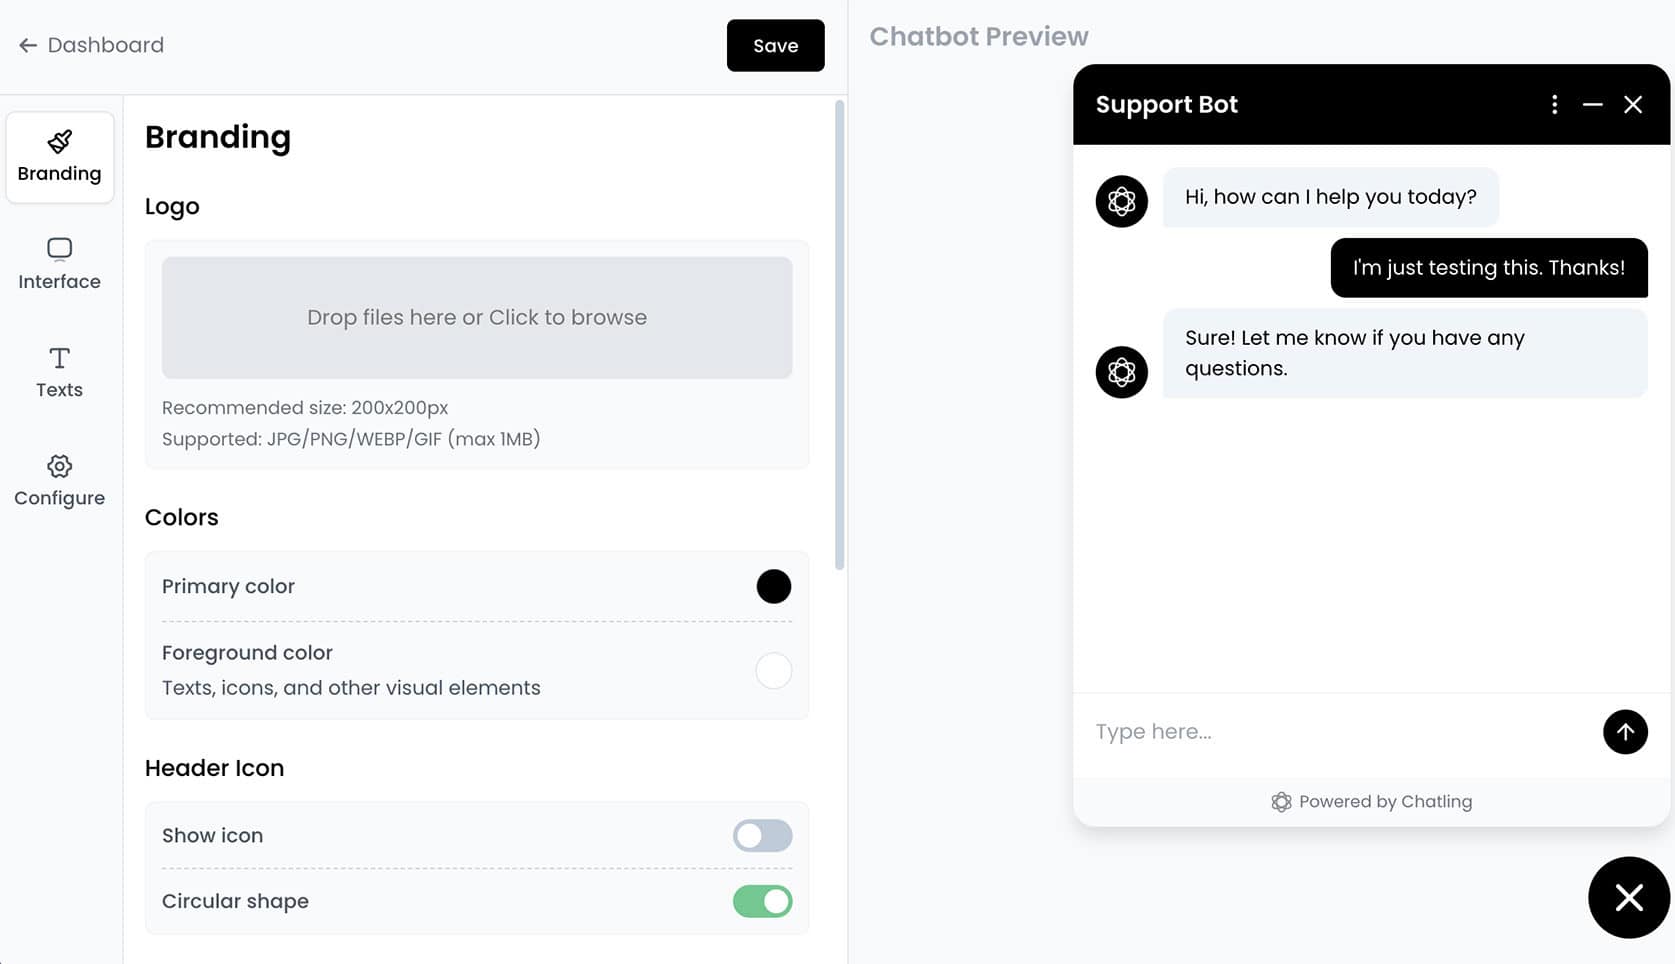
Task: Disable the Circular shape toggle
Action: [x=762, y=901]
